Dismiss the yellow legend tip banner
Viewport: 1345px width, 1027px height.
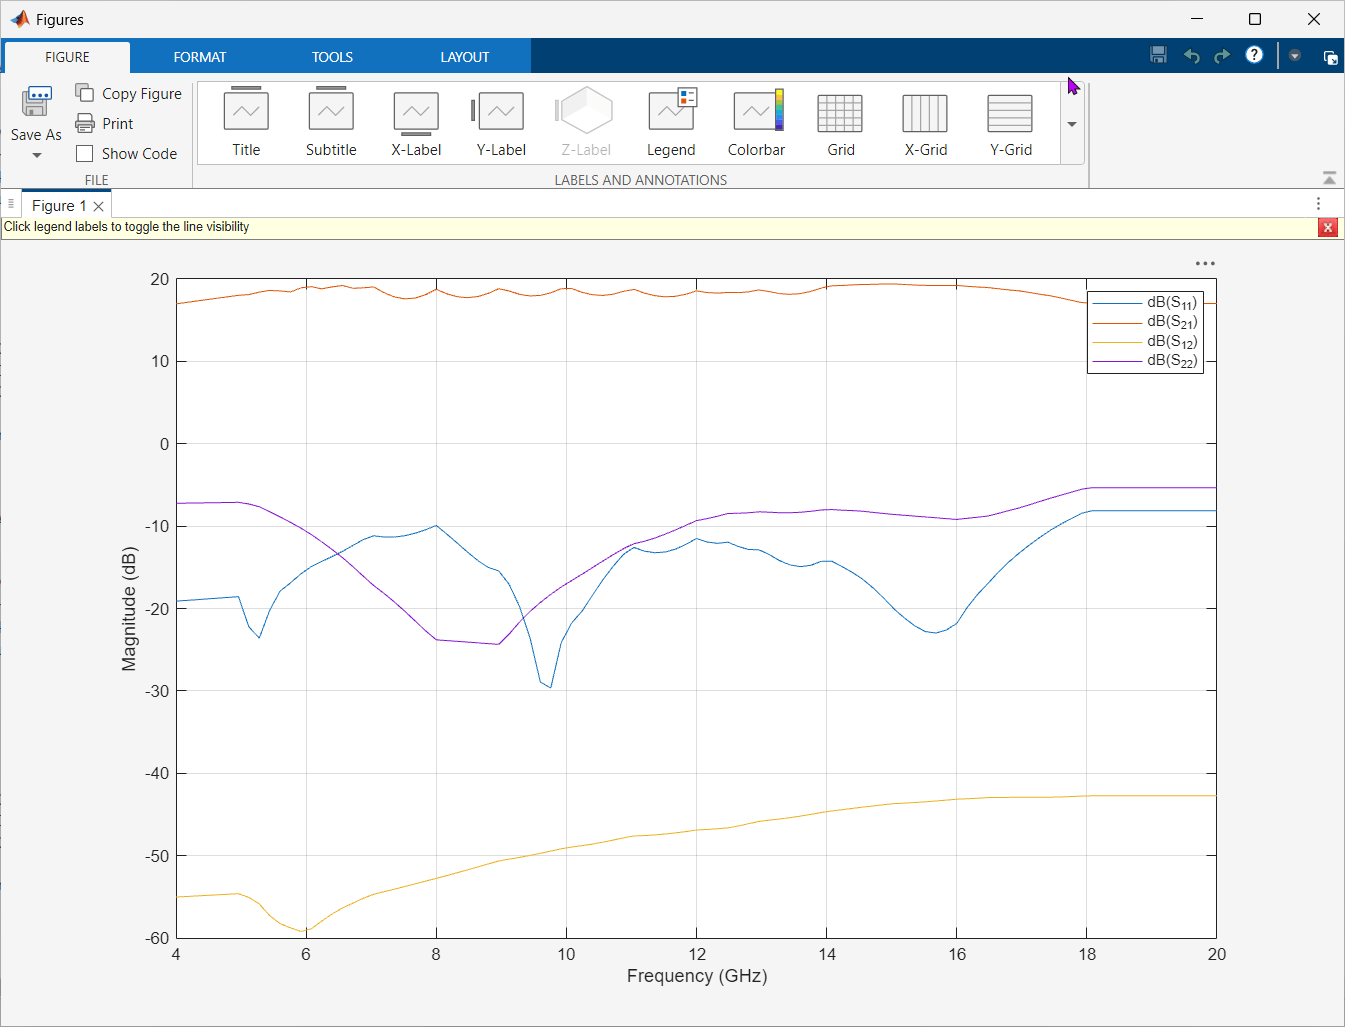click(x=1327, y=228)
